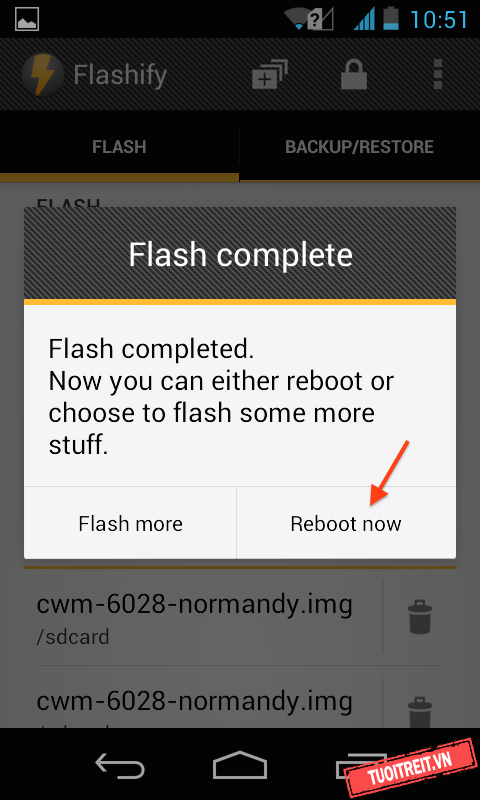Open the multiple flash queue icon

coord(270,74)
